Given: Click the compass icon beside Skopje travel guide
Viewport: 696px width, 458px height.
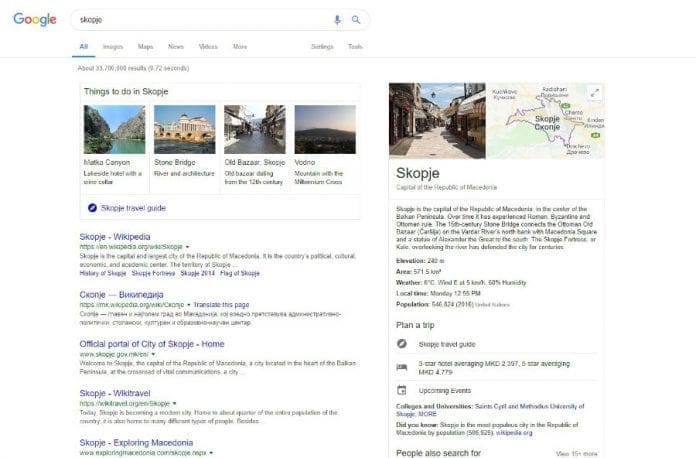Looking at the screenshot, I should 92,207.
